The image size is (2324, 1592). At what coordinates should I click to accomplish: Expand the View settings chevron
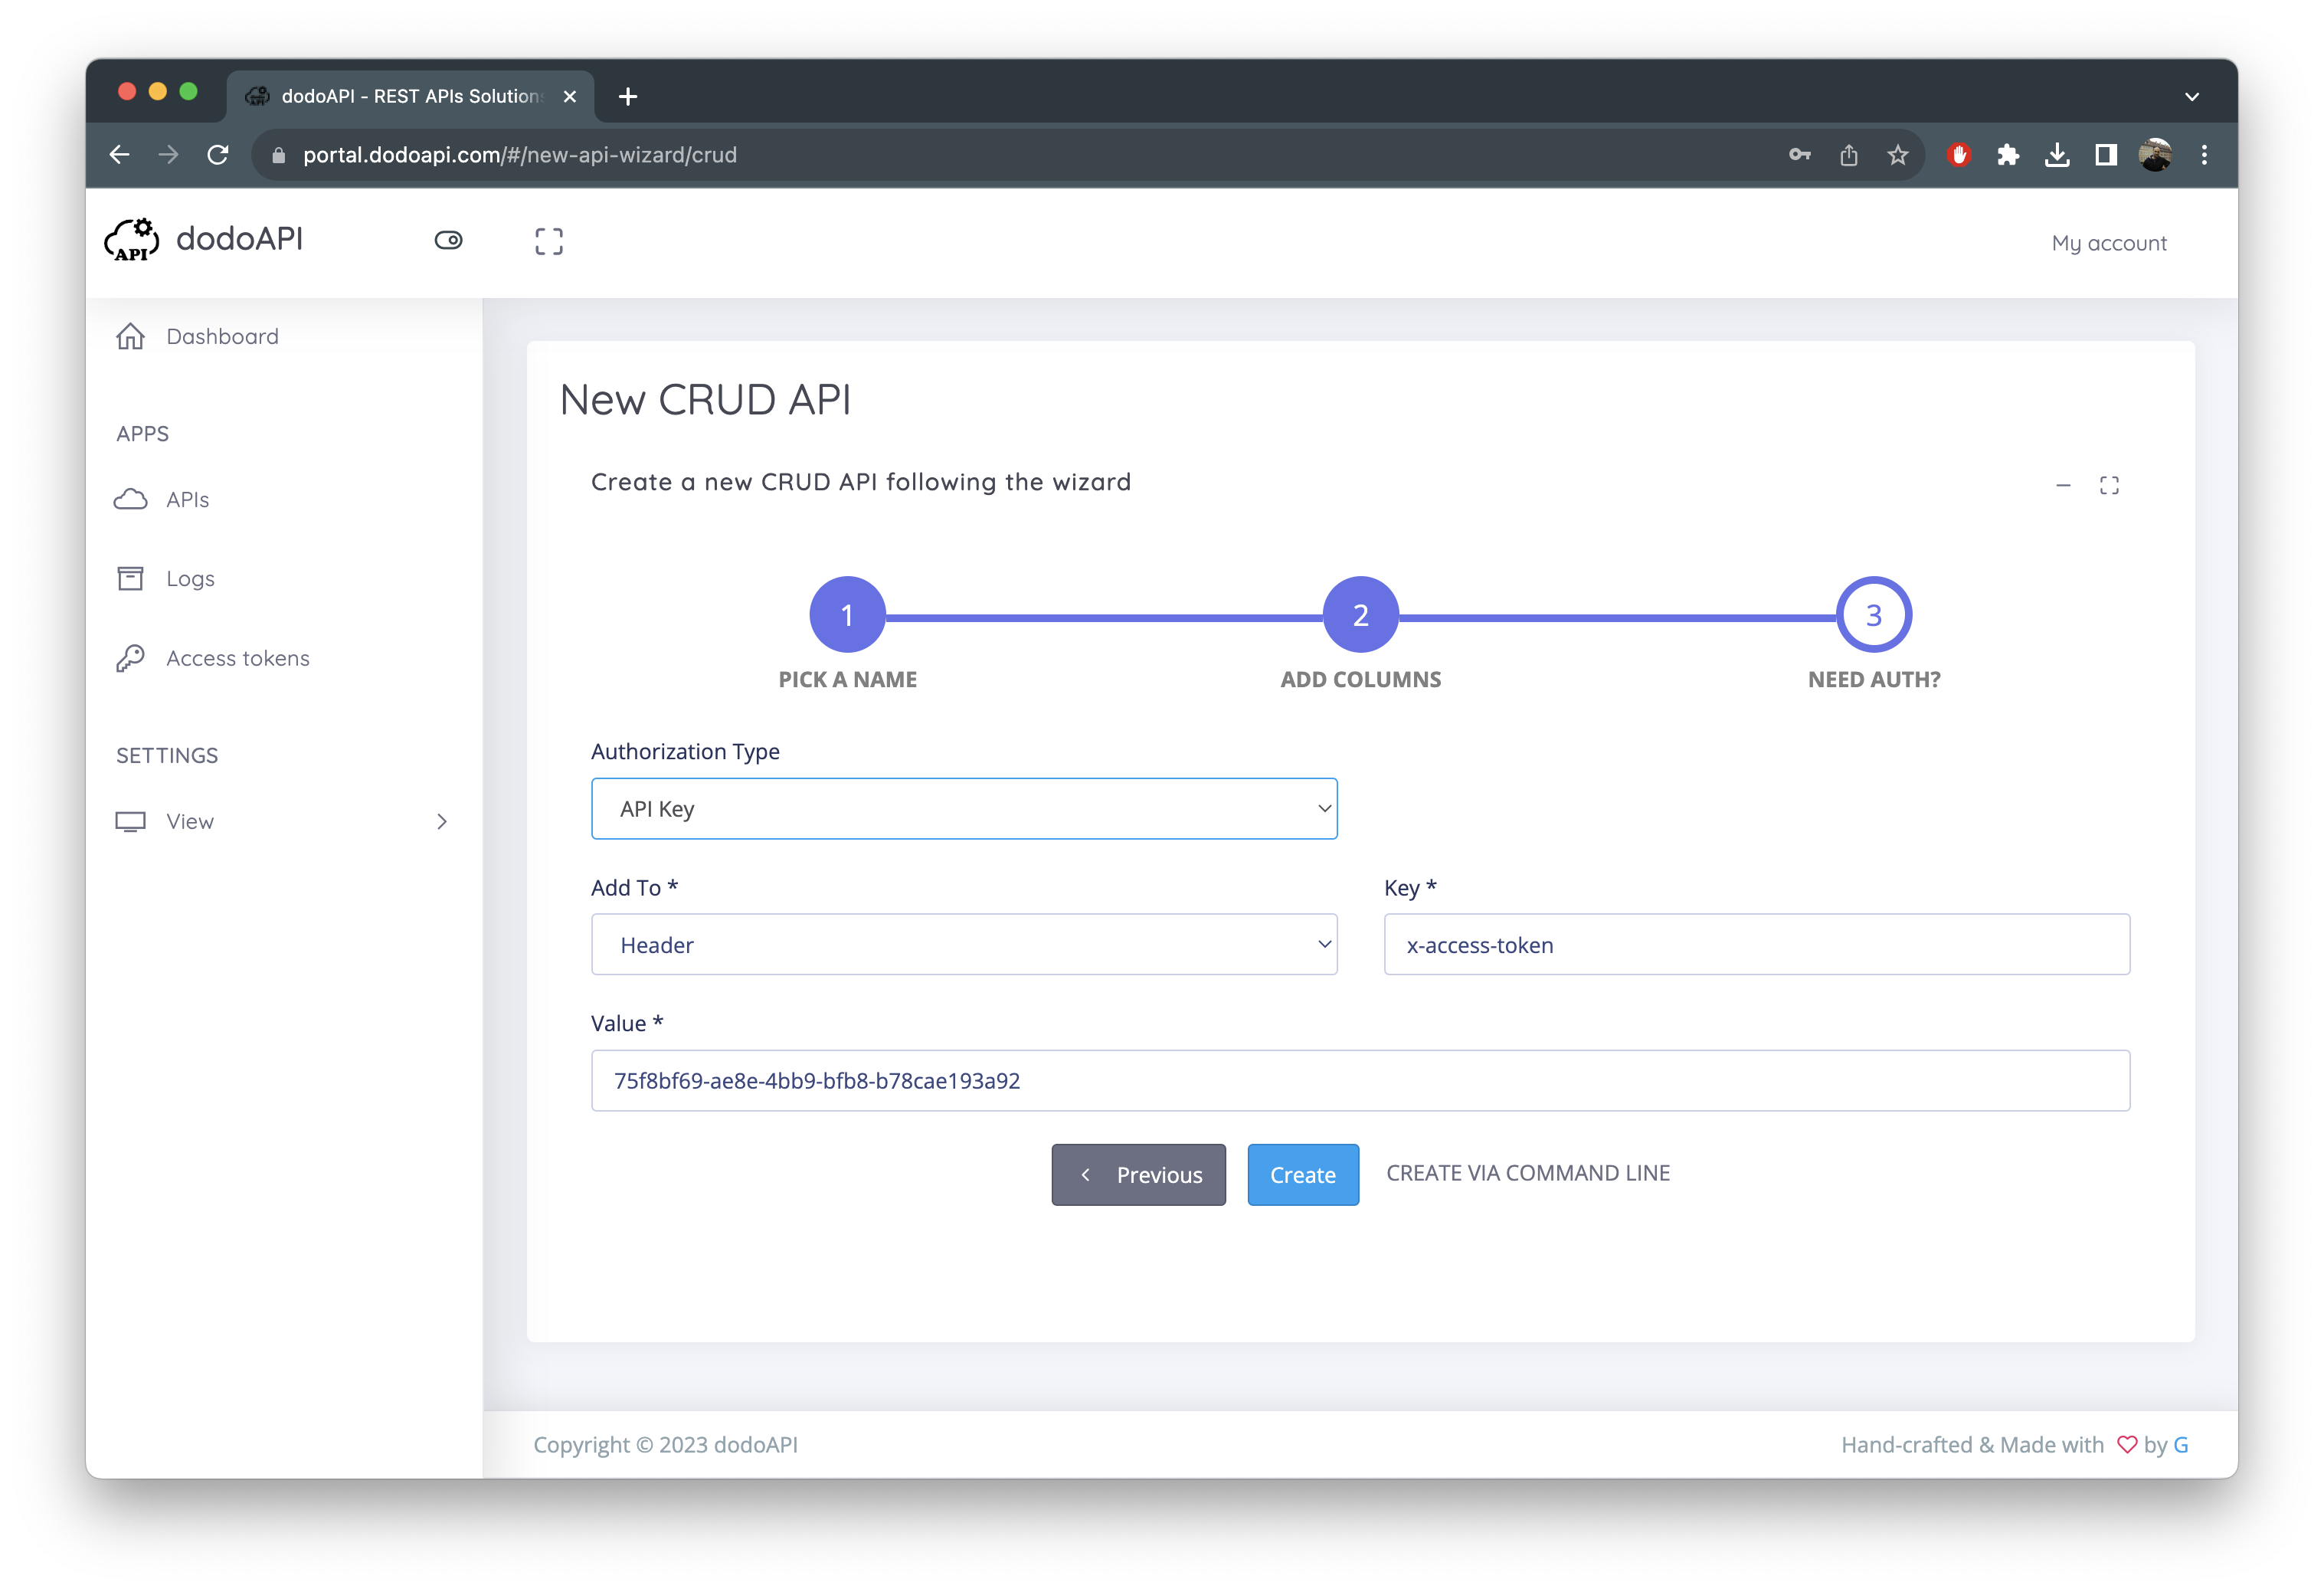(x=442, y=821)
